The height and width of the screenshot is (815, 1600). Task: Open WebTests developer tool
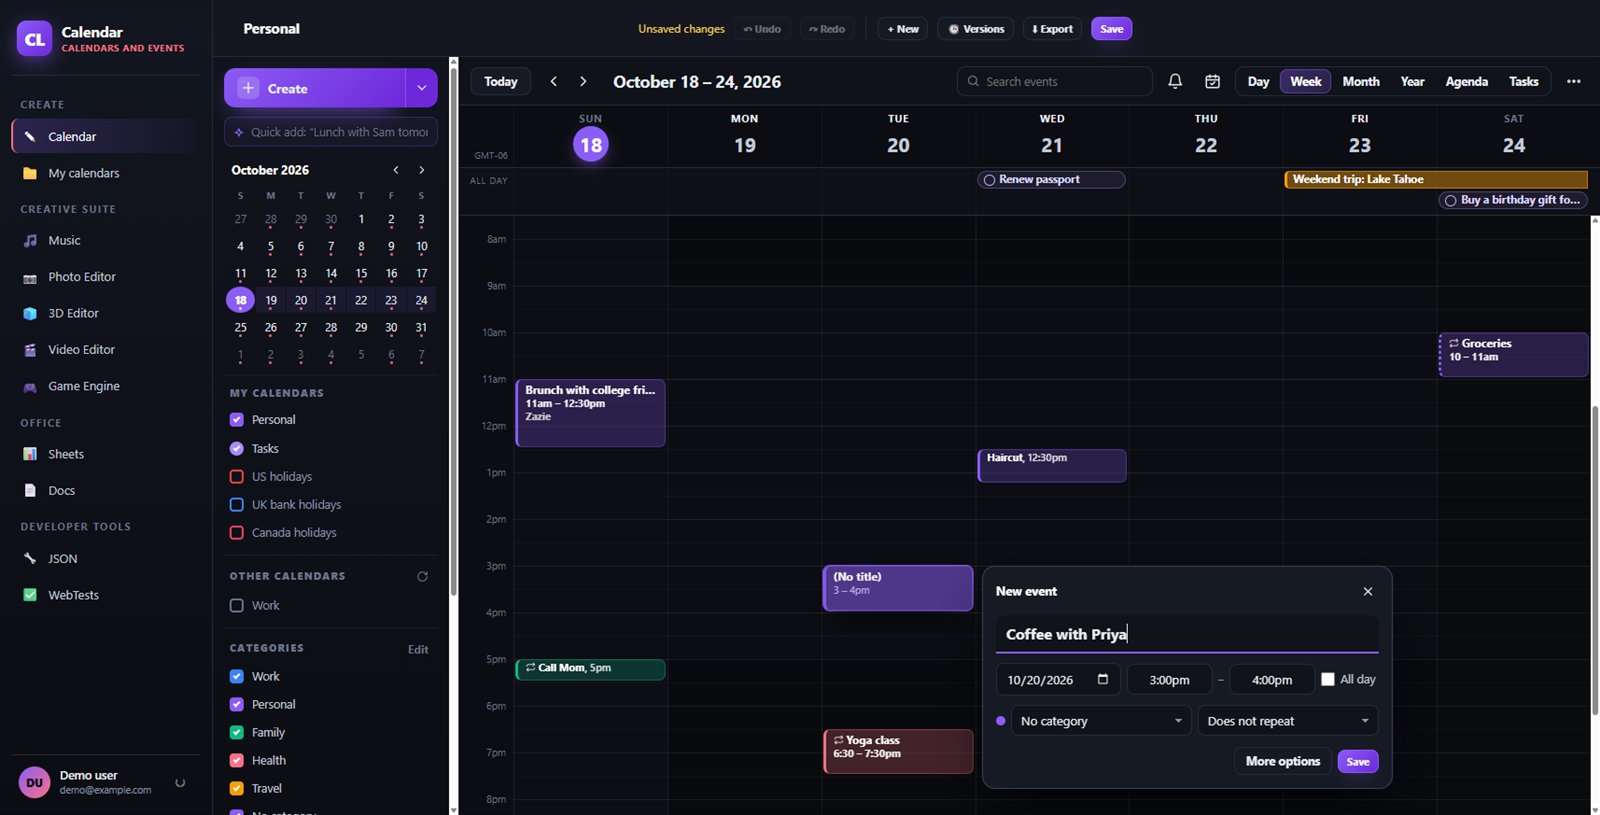(105, 595)
